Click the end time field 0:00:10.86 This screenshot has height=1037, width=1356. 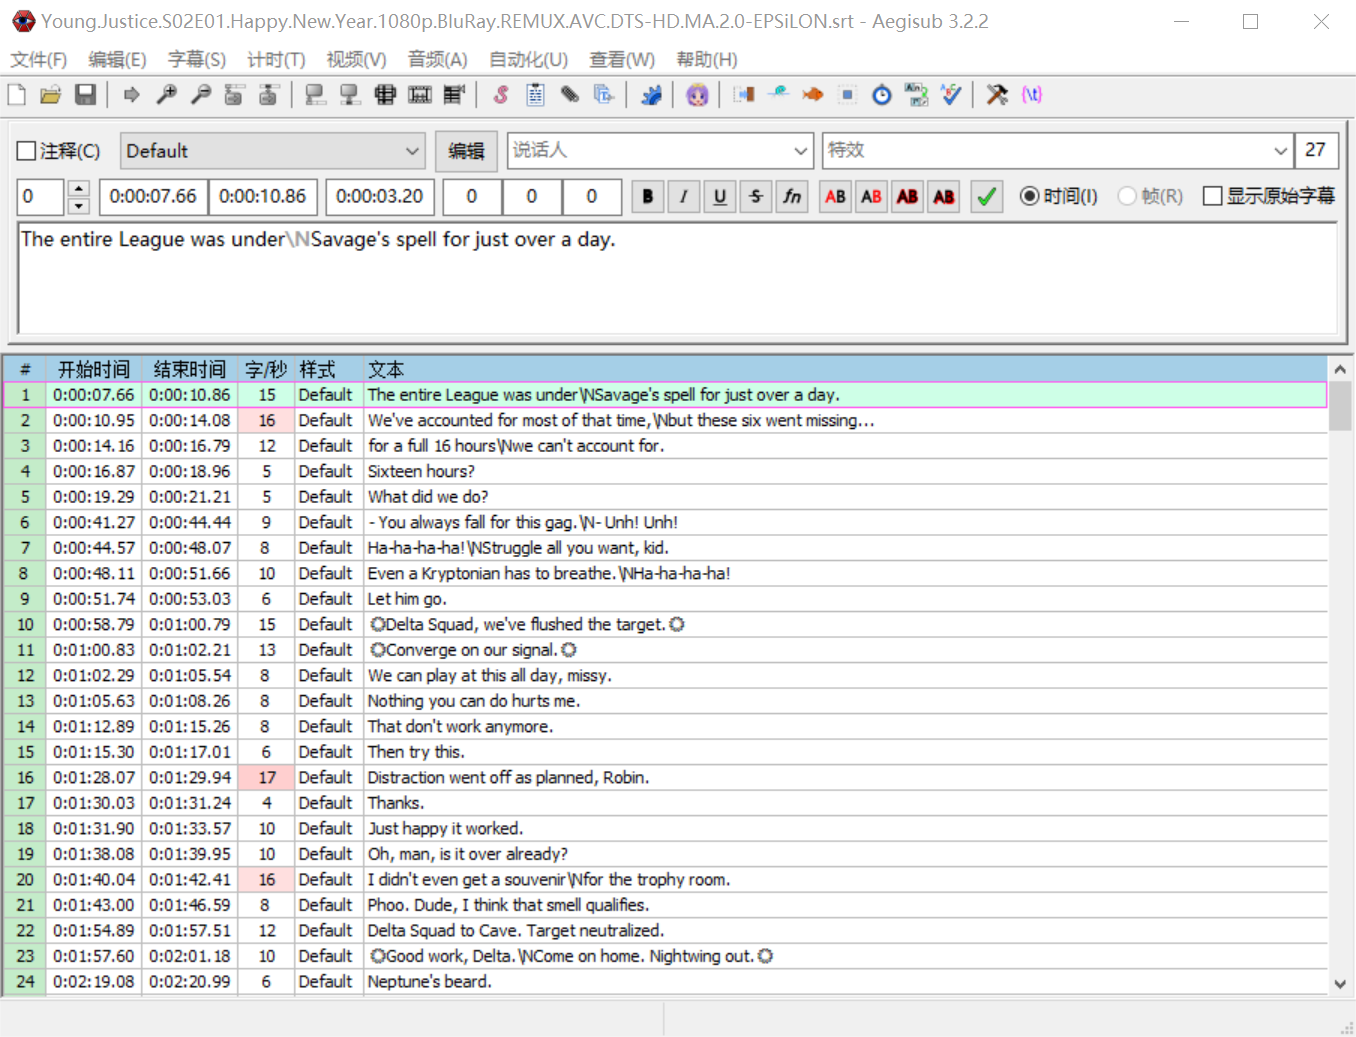click(x=263, y=196)
